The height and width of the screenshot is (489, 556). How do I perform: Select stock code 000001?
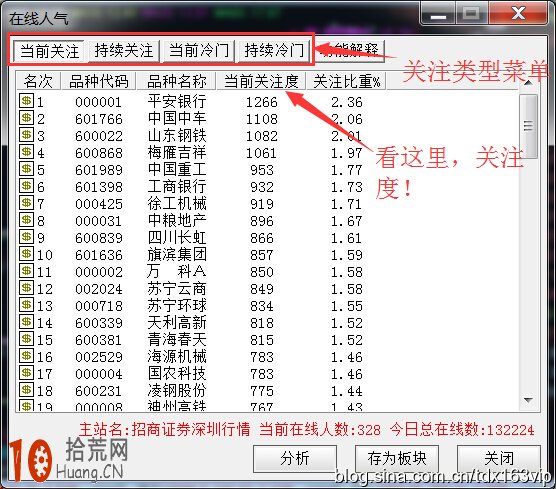pos(99,102)
